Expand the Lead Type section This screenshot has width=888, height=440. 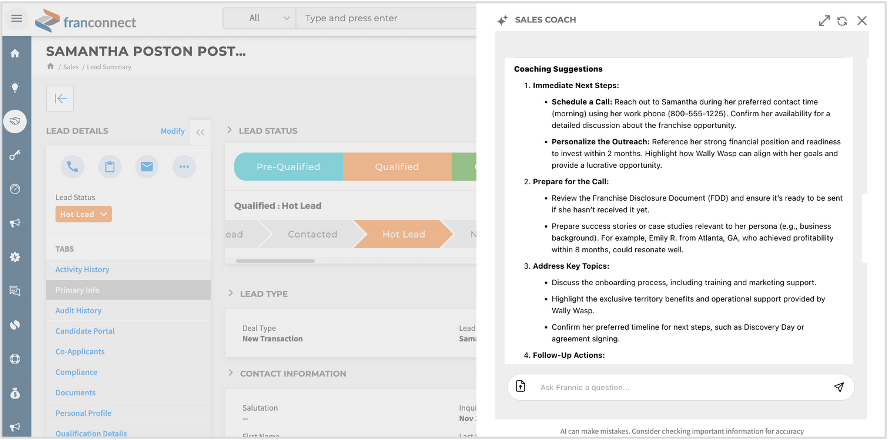[x=229, y=294]
